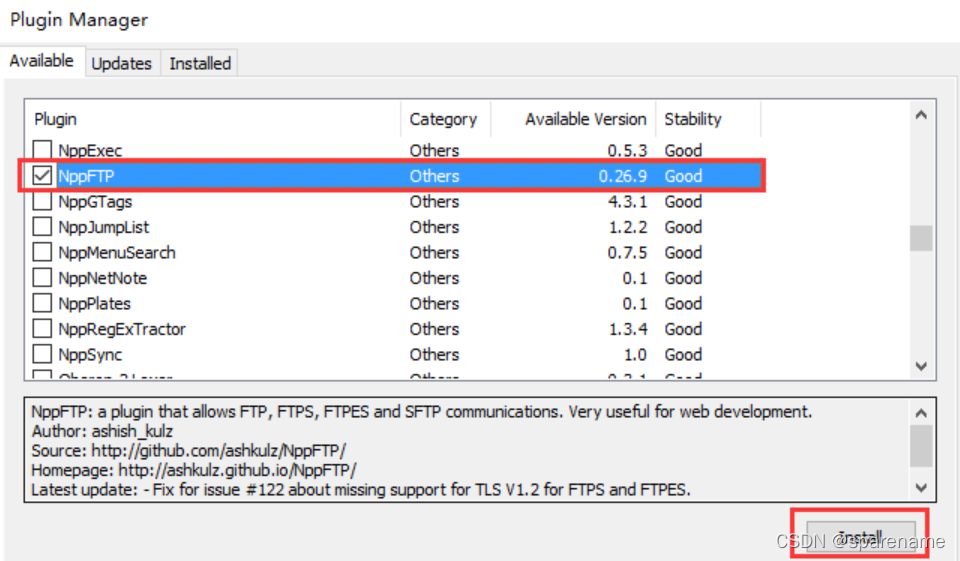
Task: Click version 1.2.2 in NppJumpList row
Action: pos(627,227)
